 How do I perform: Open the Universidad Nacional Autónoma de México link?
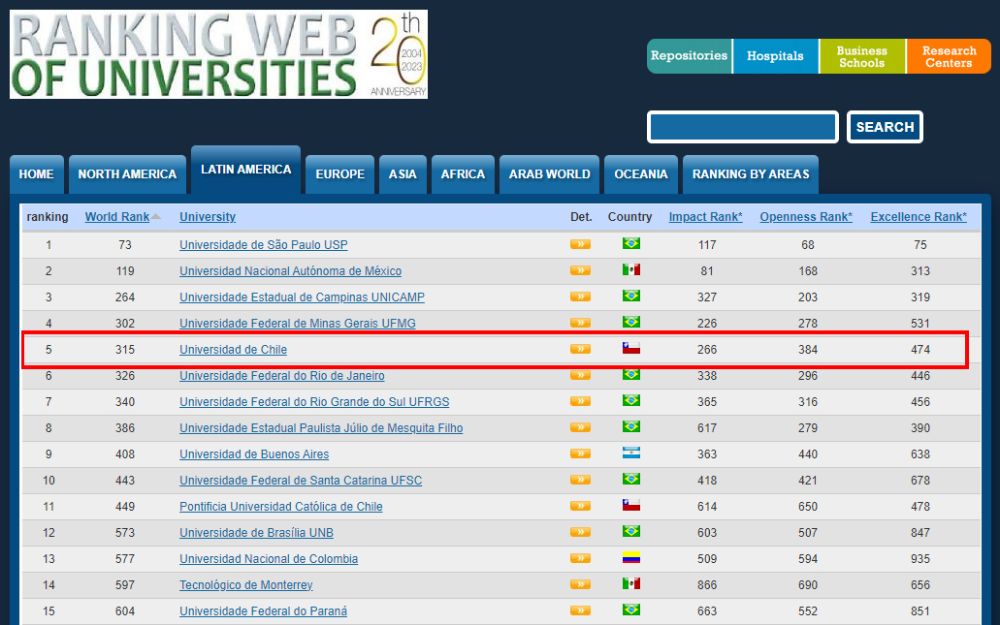click(x=292, y=271)
